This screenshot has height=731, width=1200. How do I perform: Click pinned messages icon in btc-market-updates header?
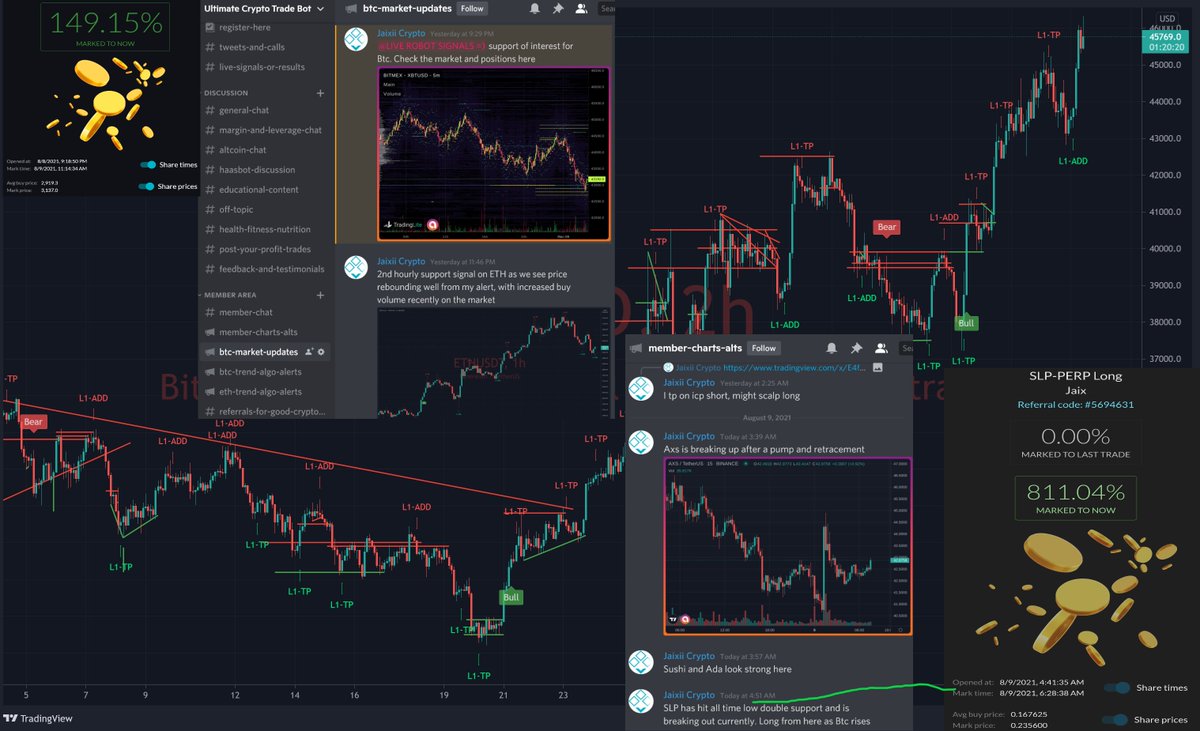tap(558, 8)
